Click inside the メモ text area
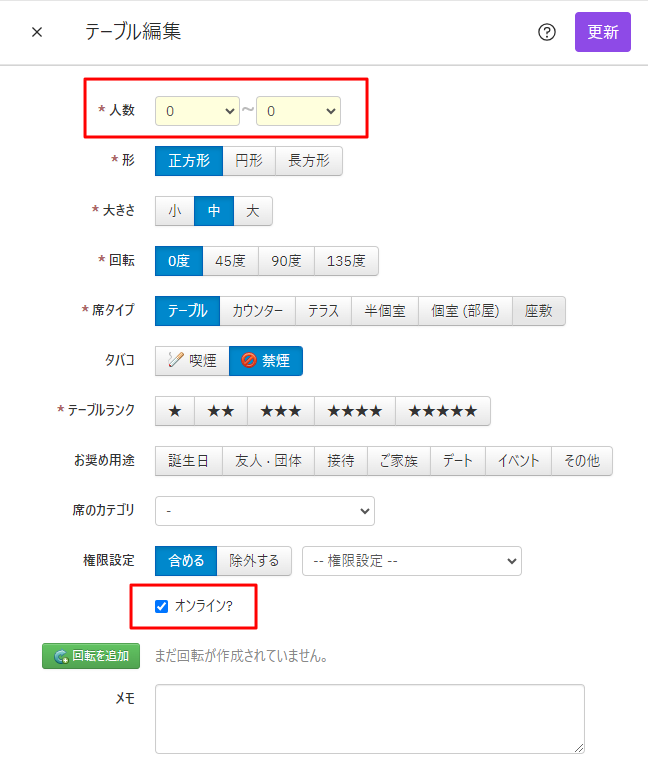The width and height of the screenshot is (648, 770). coord(370,719)
